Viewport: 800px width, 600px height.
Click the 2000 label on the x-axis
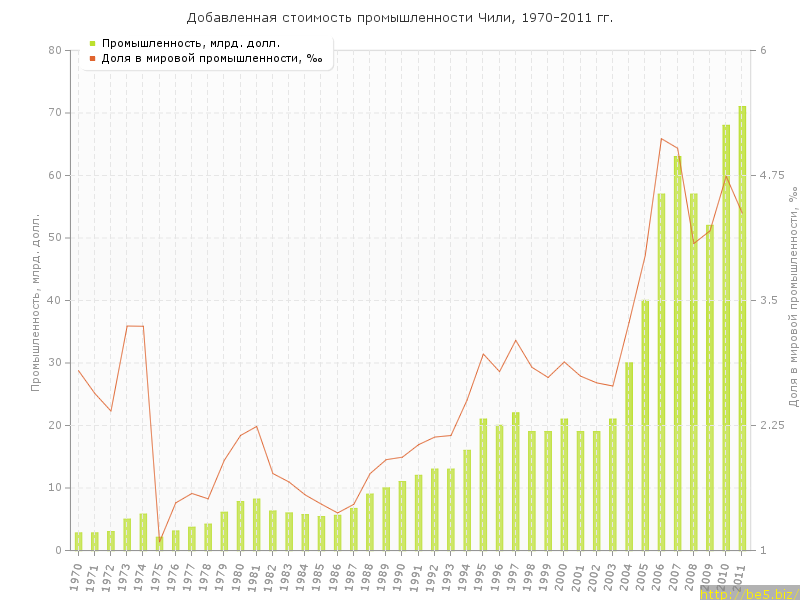[562, 576]
